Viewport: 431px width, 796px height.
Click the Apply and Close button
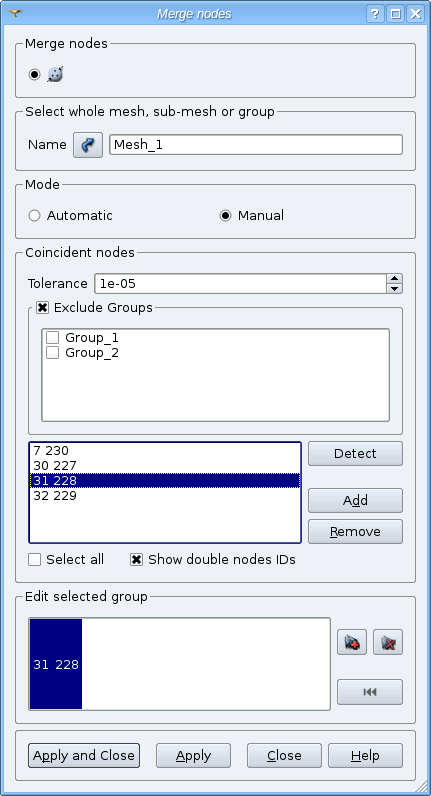(x=84, y=755)
